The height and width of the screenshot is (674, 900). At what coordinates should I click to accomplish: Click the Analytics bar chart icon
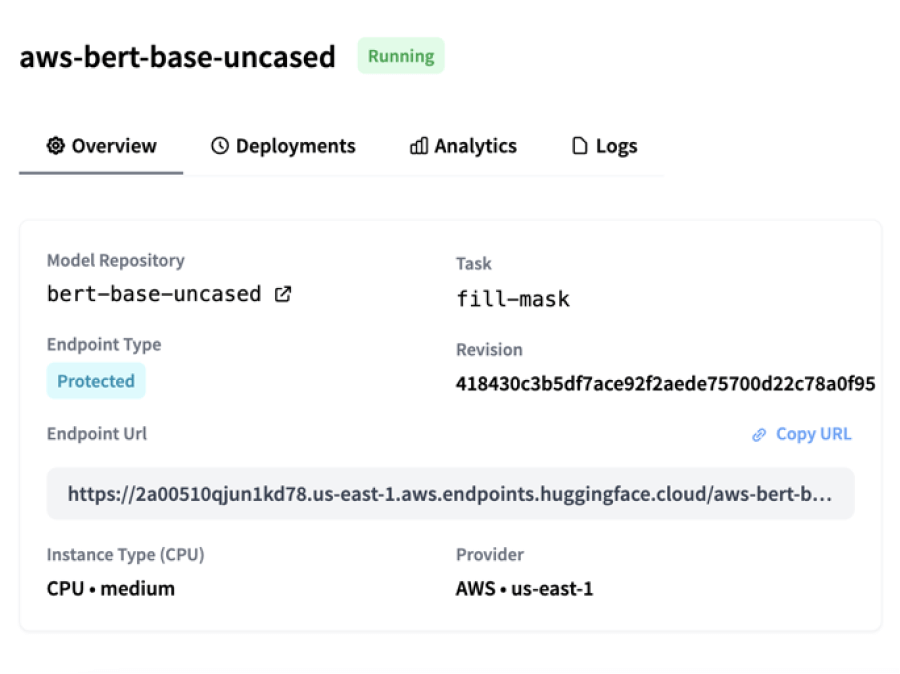[x=418, y=146]
